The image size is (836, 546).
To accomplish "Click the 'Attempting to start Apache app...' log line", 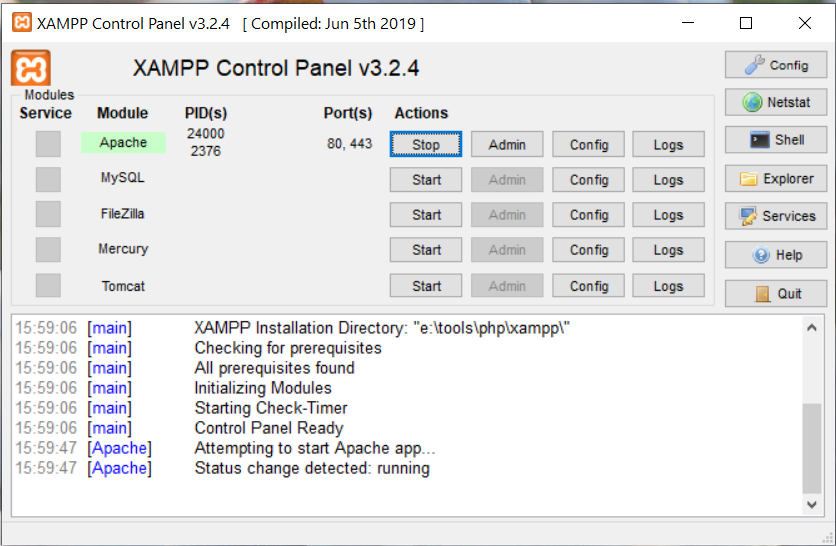I will 315,448.
